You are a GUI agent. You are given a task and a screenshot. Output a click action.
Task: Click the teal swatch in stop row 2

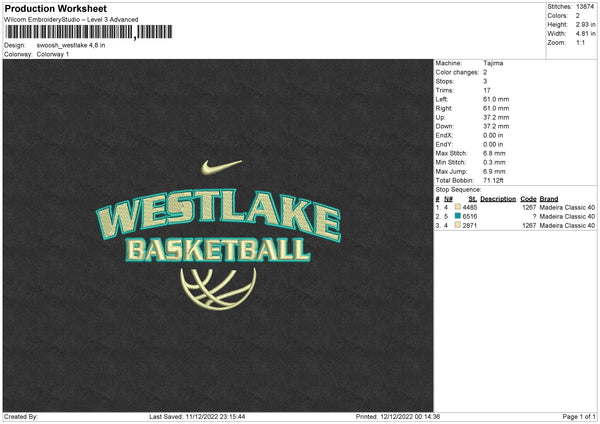click(457, 216)
